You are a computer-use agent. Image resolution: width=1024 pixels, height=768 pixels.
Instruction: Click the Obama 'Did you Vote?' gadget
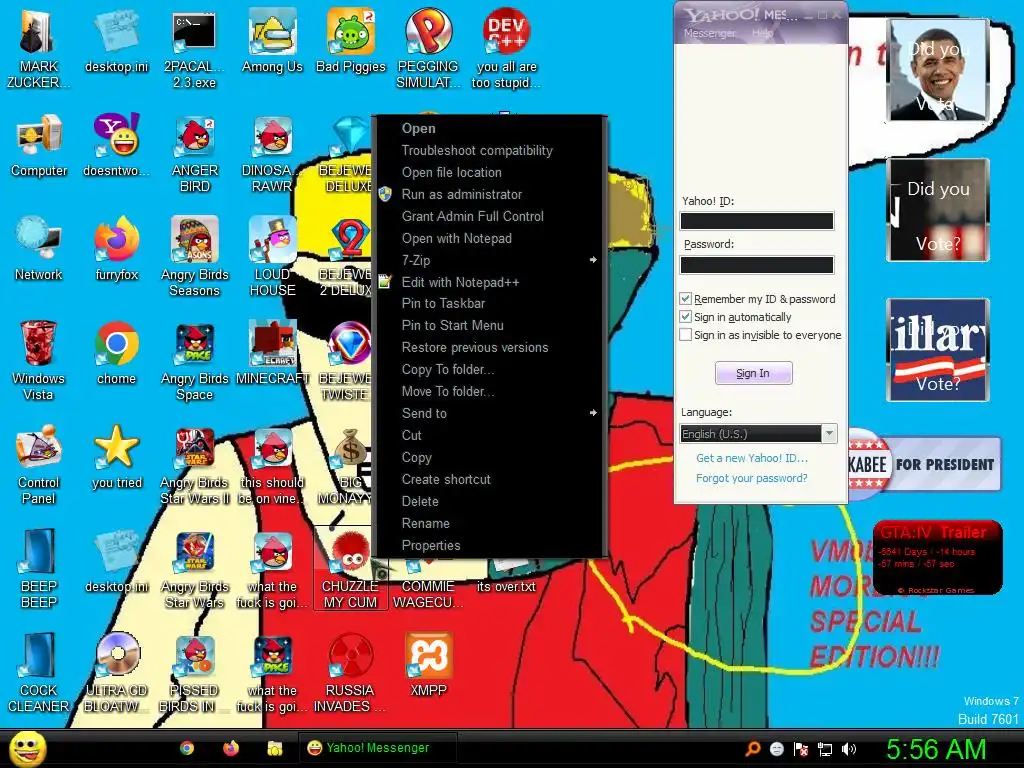point(938,70)
